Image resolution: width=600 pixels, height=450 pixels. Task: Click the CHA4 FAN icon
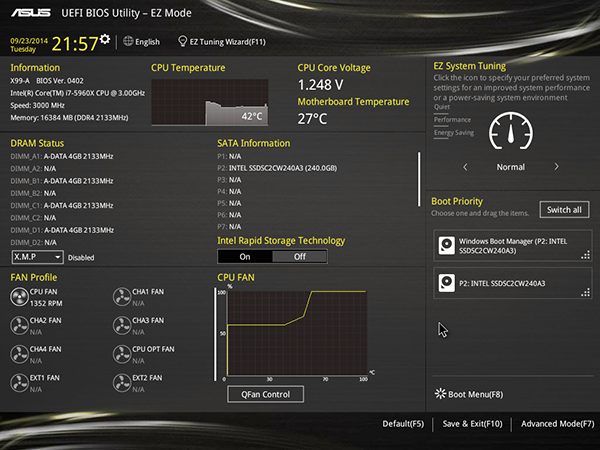19,354
